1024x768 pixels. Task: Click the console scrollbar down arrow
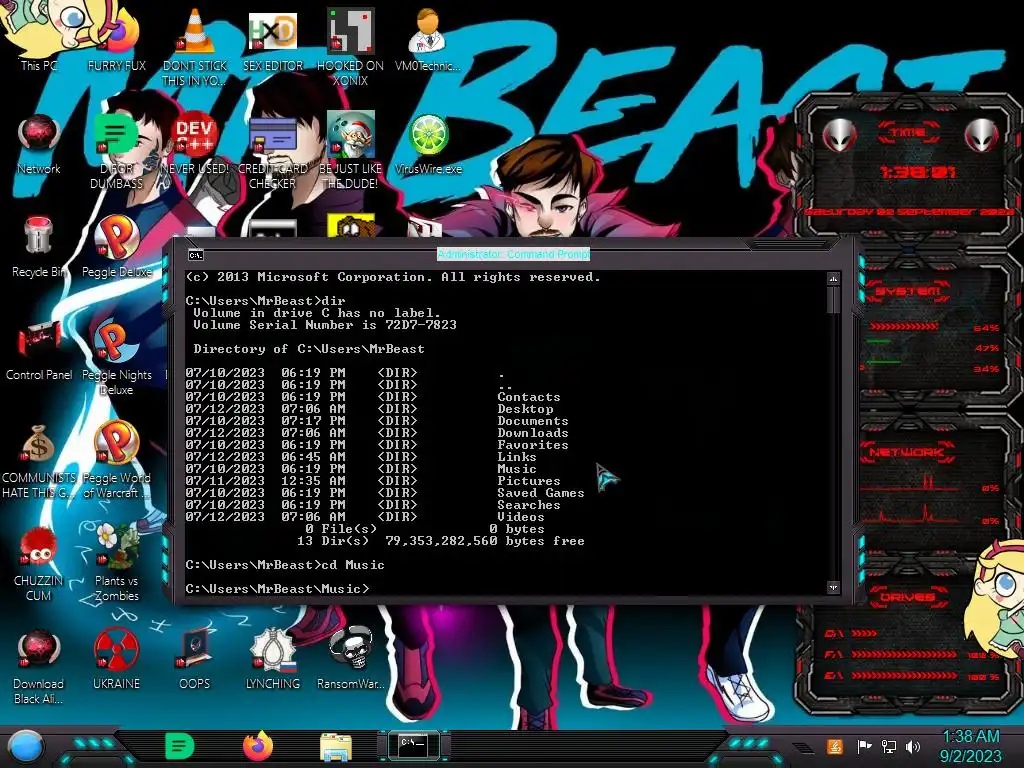(833, 588)
